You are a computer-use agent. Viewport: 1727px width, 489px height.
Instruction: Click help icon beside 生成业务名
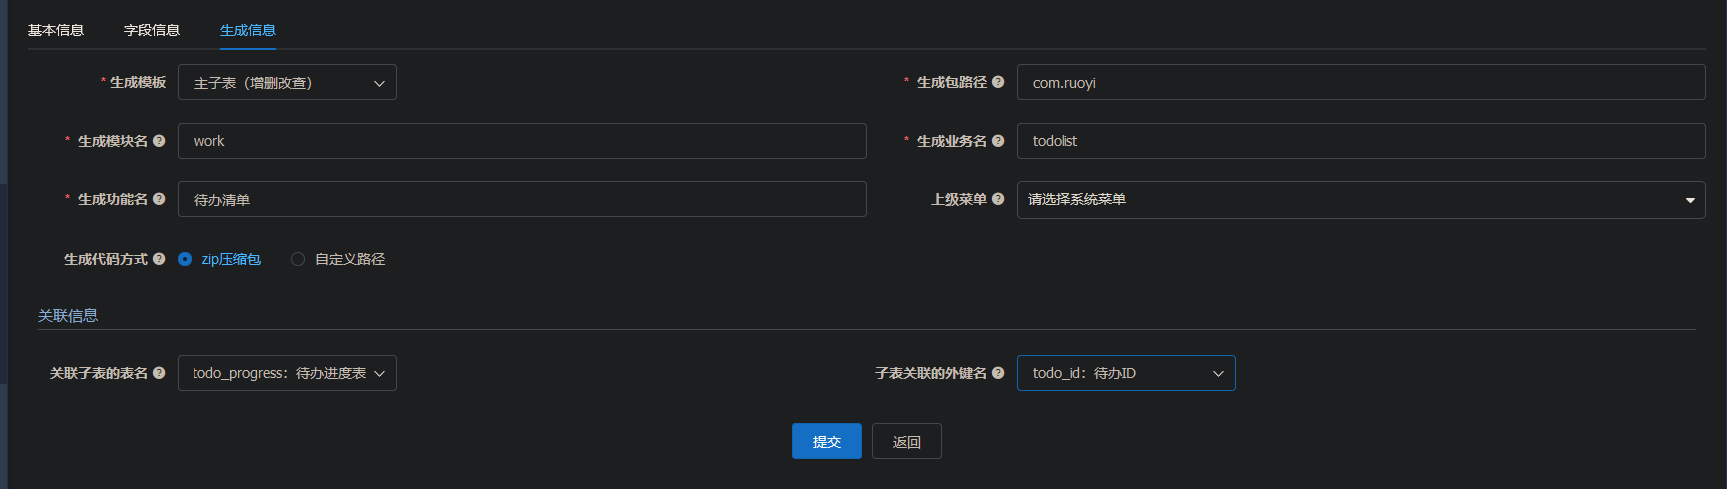tap(998, 141)
